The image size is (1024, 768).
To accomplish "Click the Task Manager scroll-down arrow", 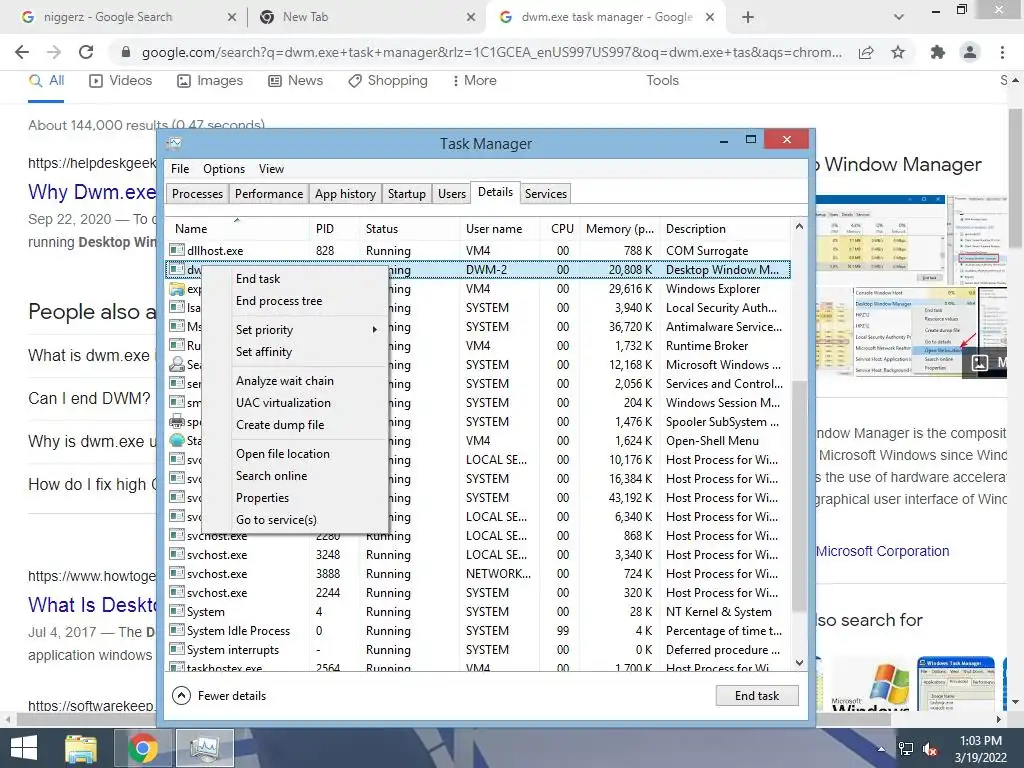I will (x=799, y=662).
